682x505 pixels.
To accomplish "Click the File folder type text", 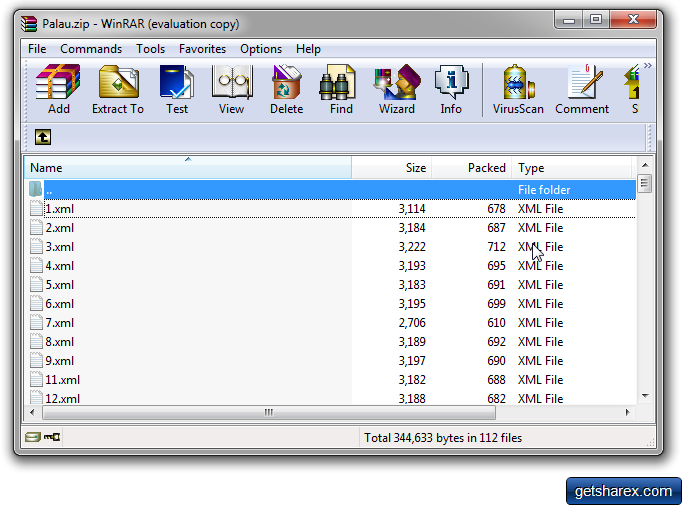I will pyautogui.click(x=544, y=190).
